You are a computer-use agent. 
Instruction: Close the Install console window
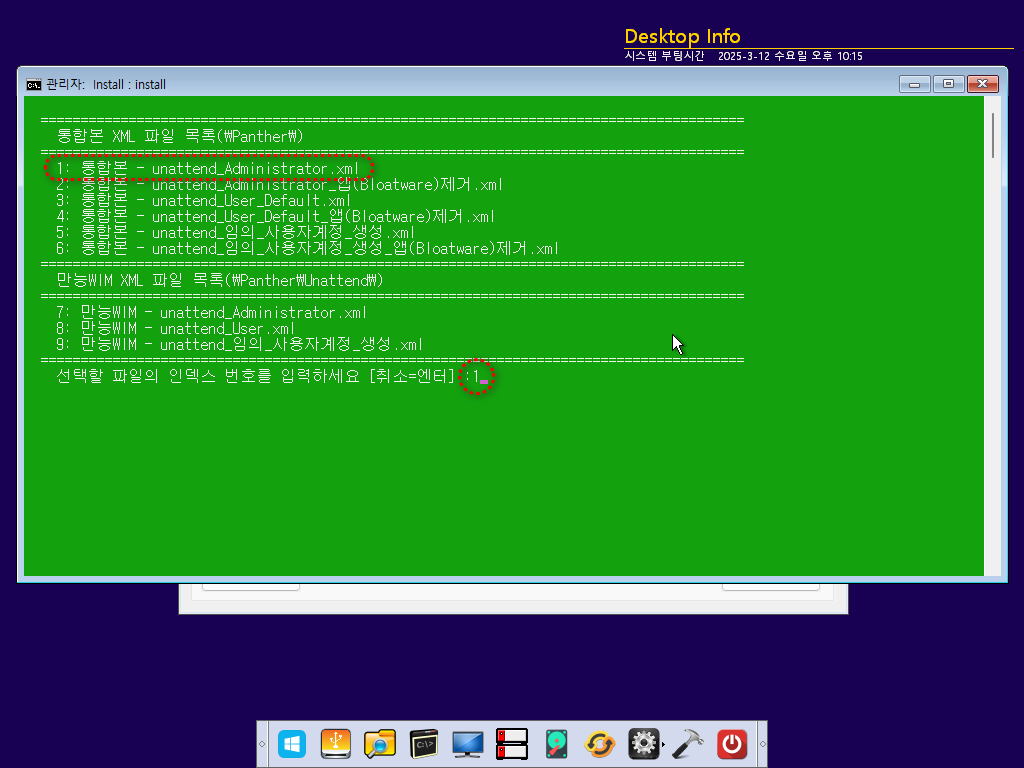point(982,84)
